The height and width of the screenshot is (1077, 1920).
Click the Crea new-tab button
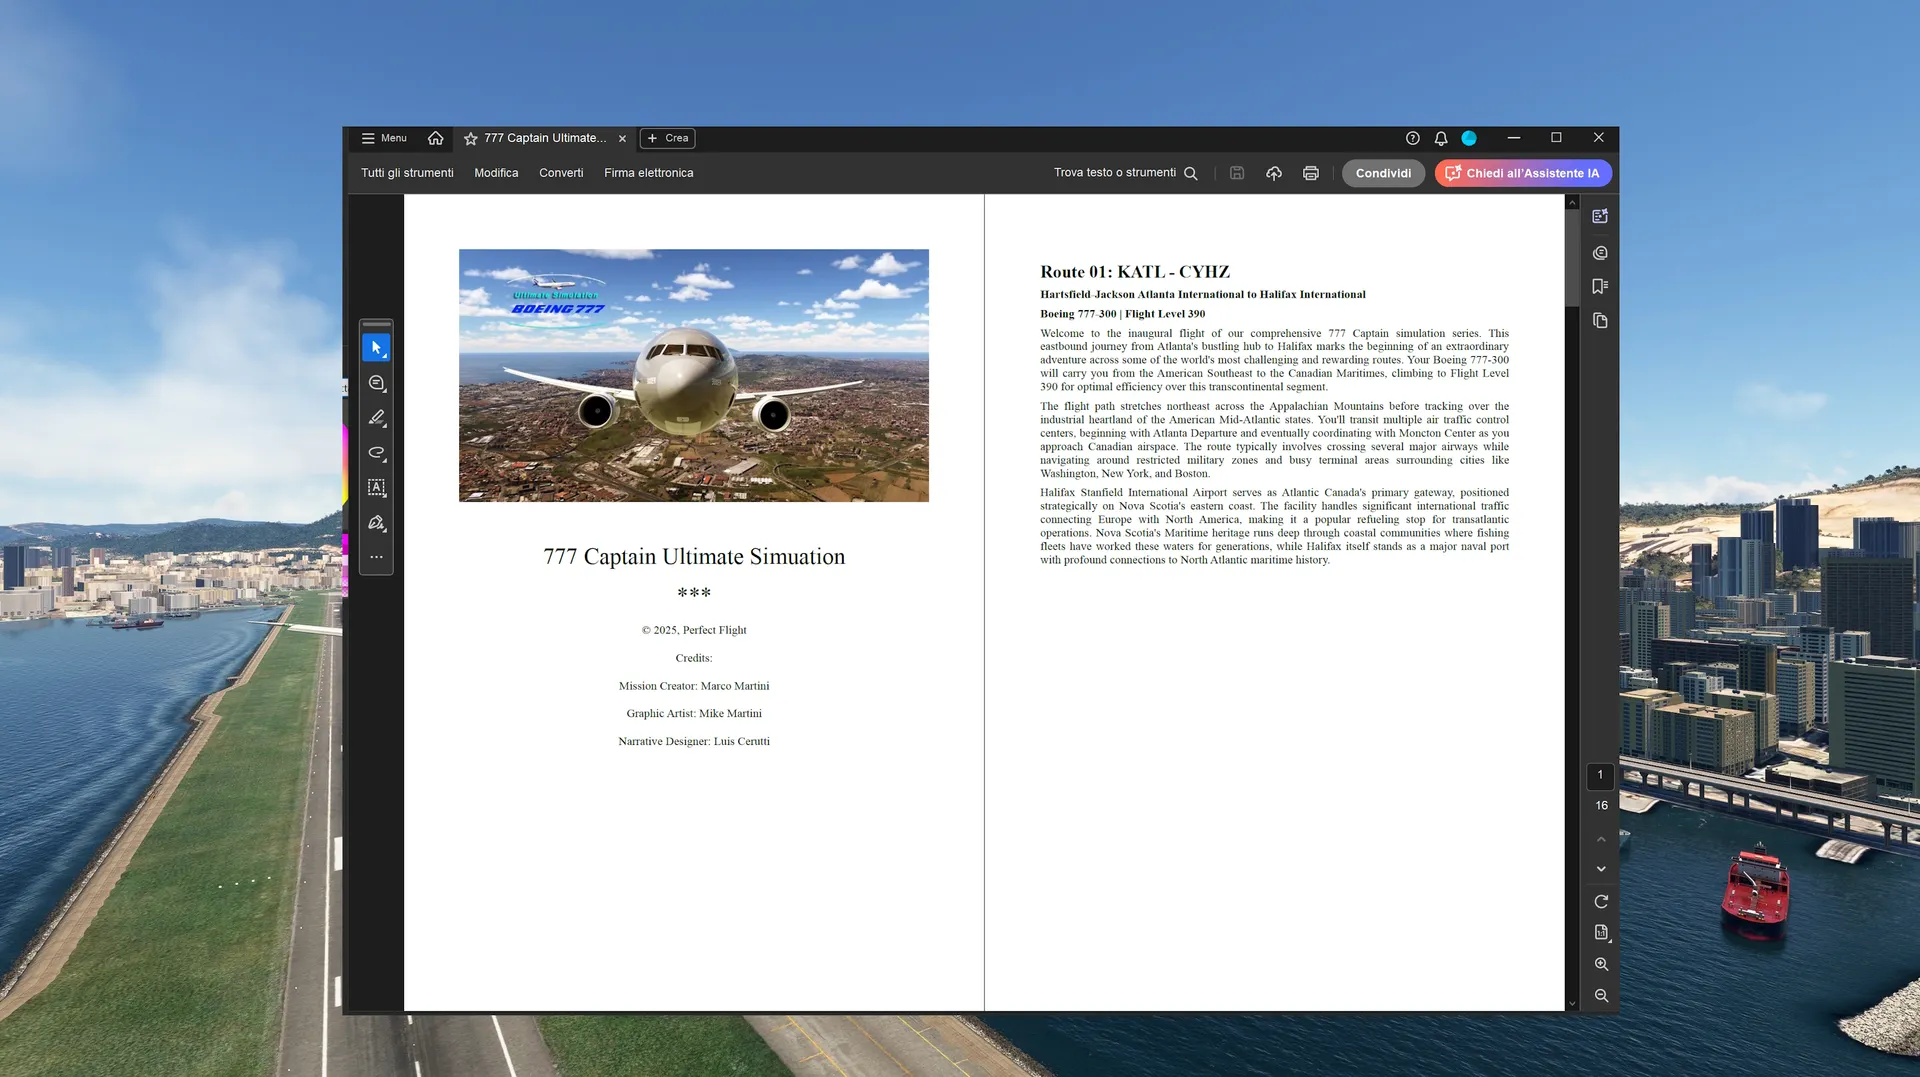(x=668, y=138)
